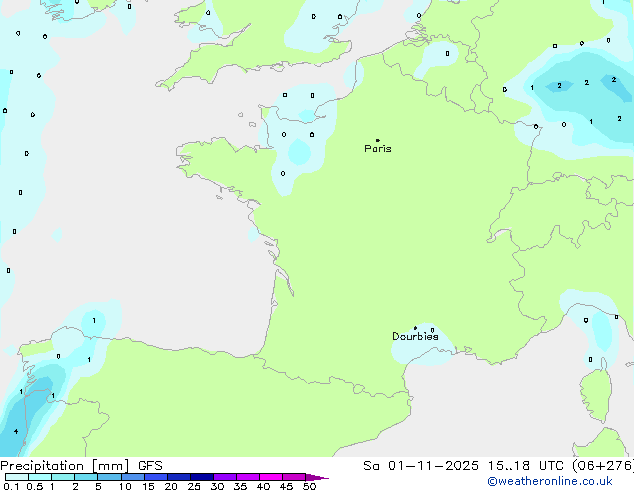This screenshot has width=634, height=490.
Task: Click the '25' legend scale label
Action: (194, 486)
